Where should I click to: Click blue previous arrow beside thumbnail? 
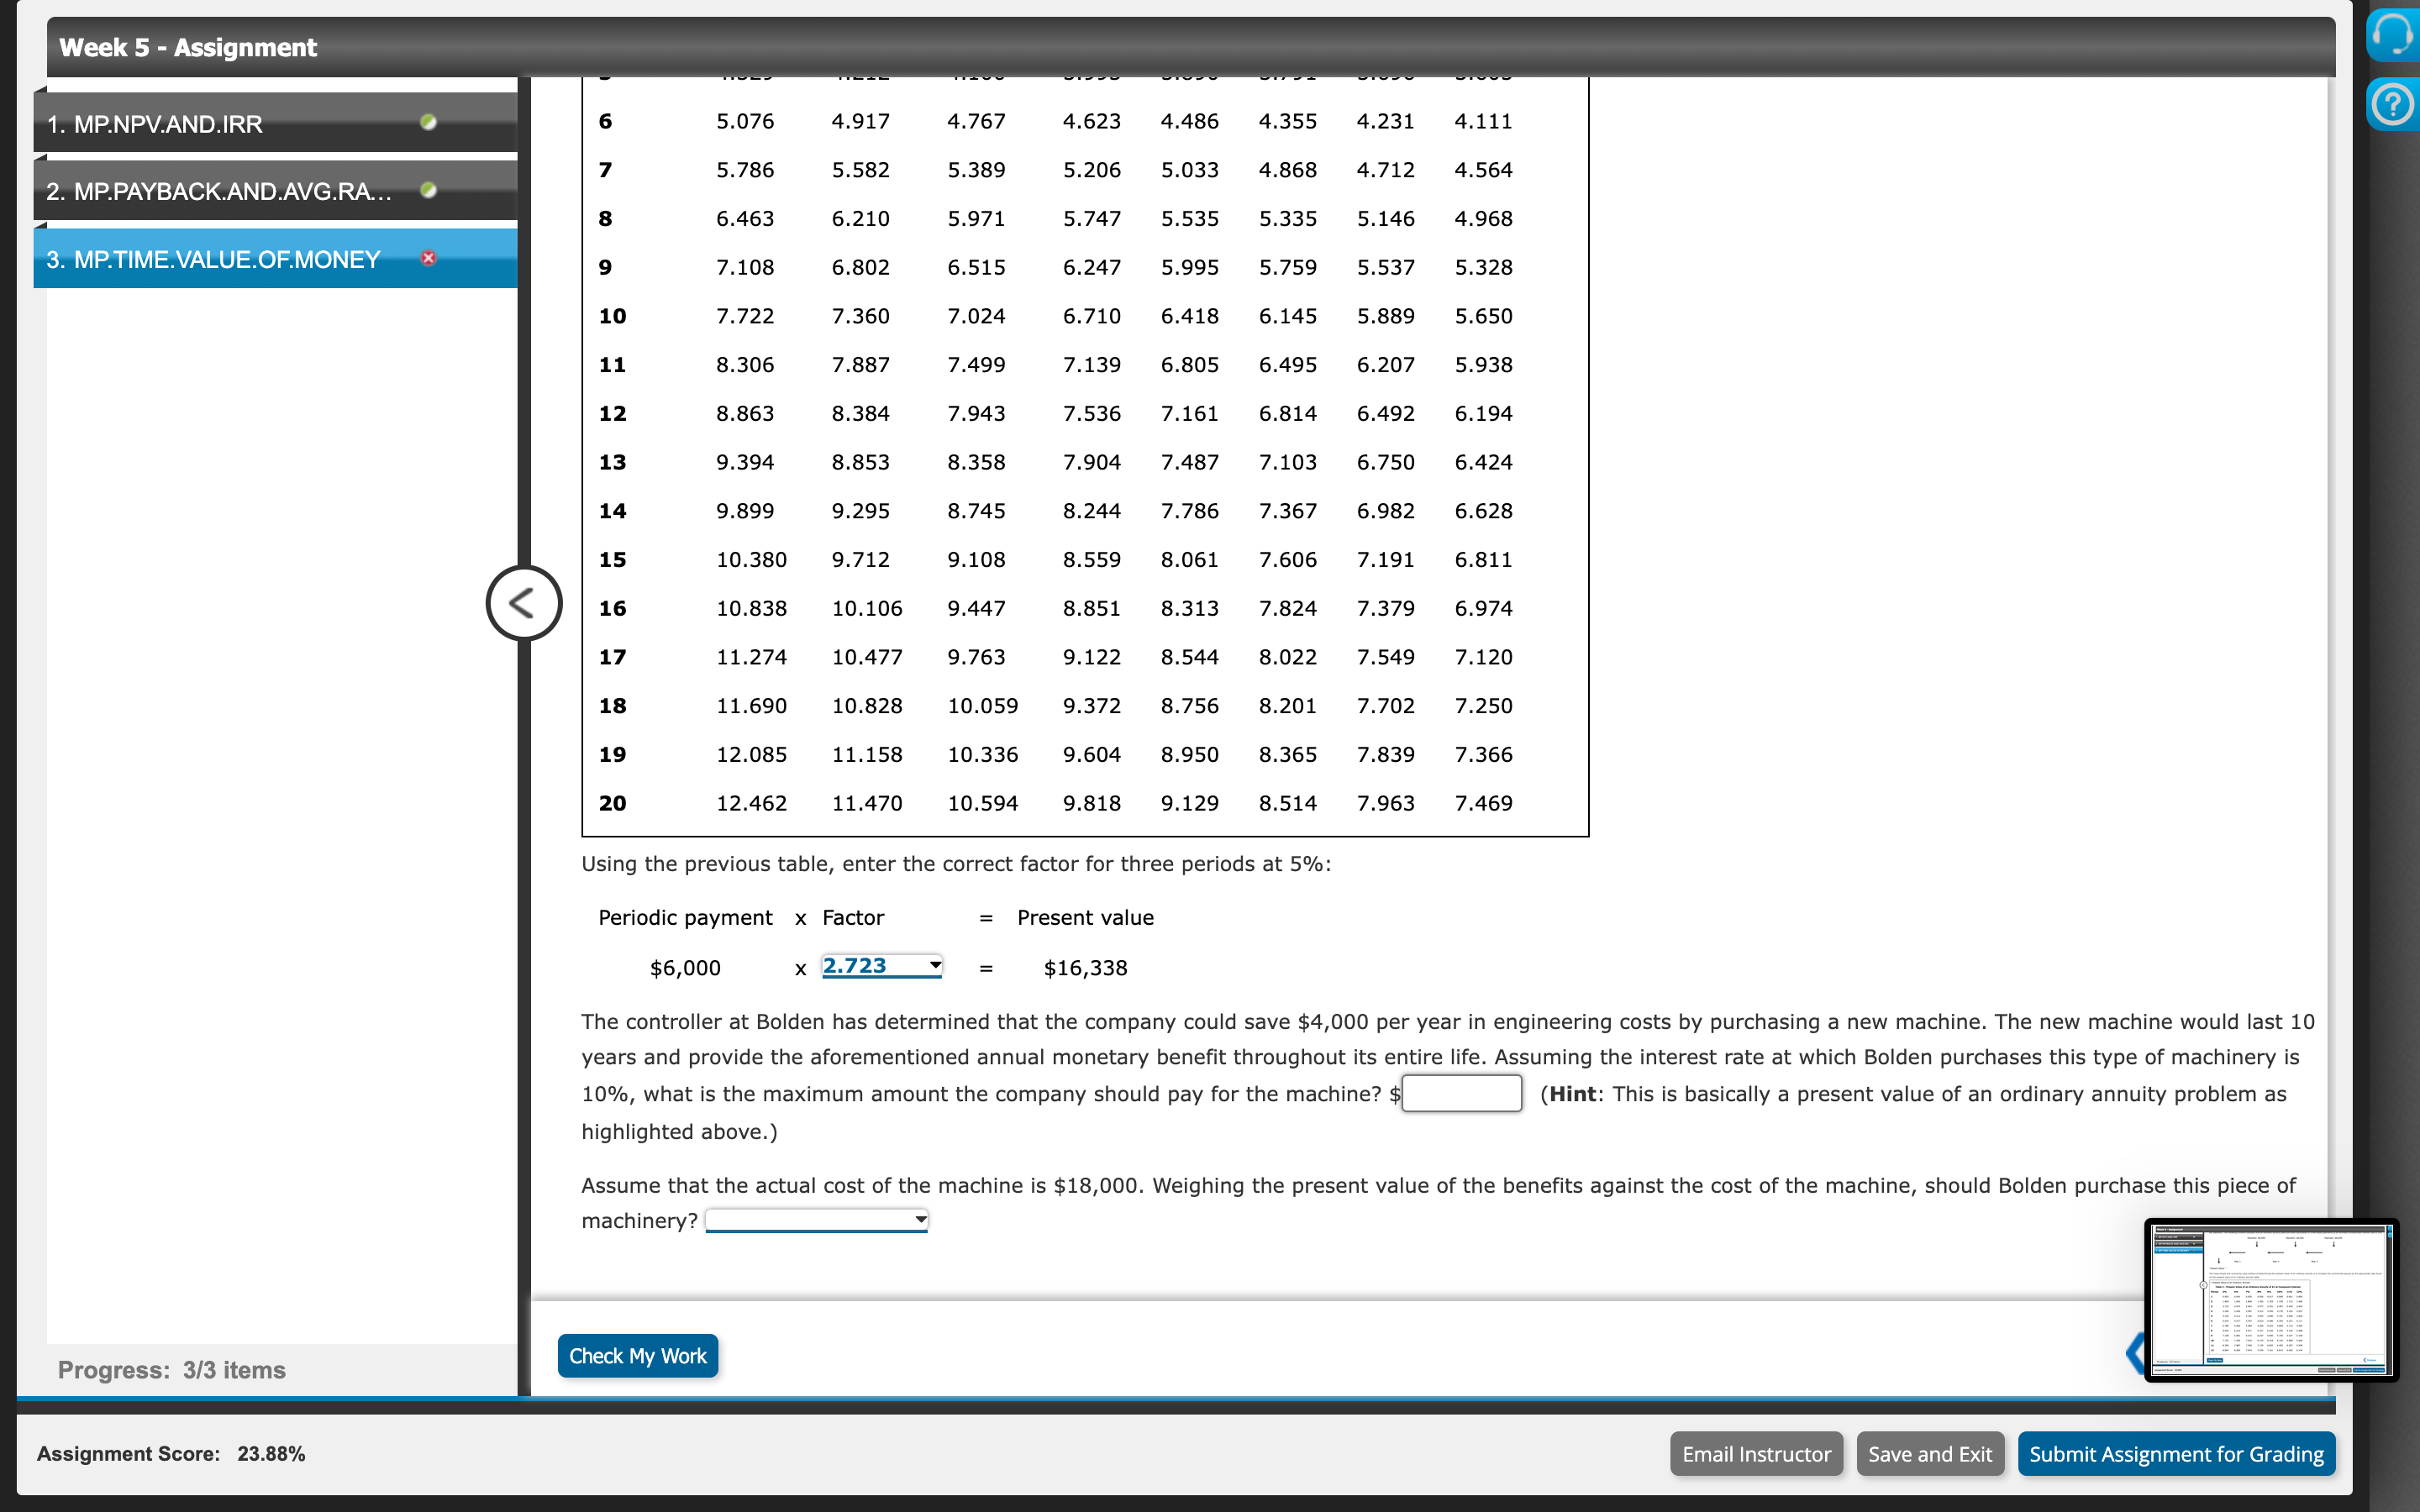[x=2134, y=1353]
